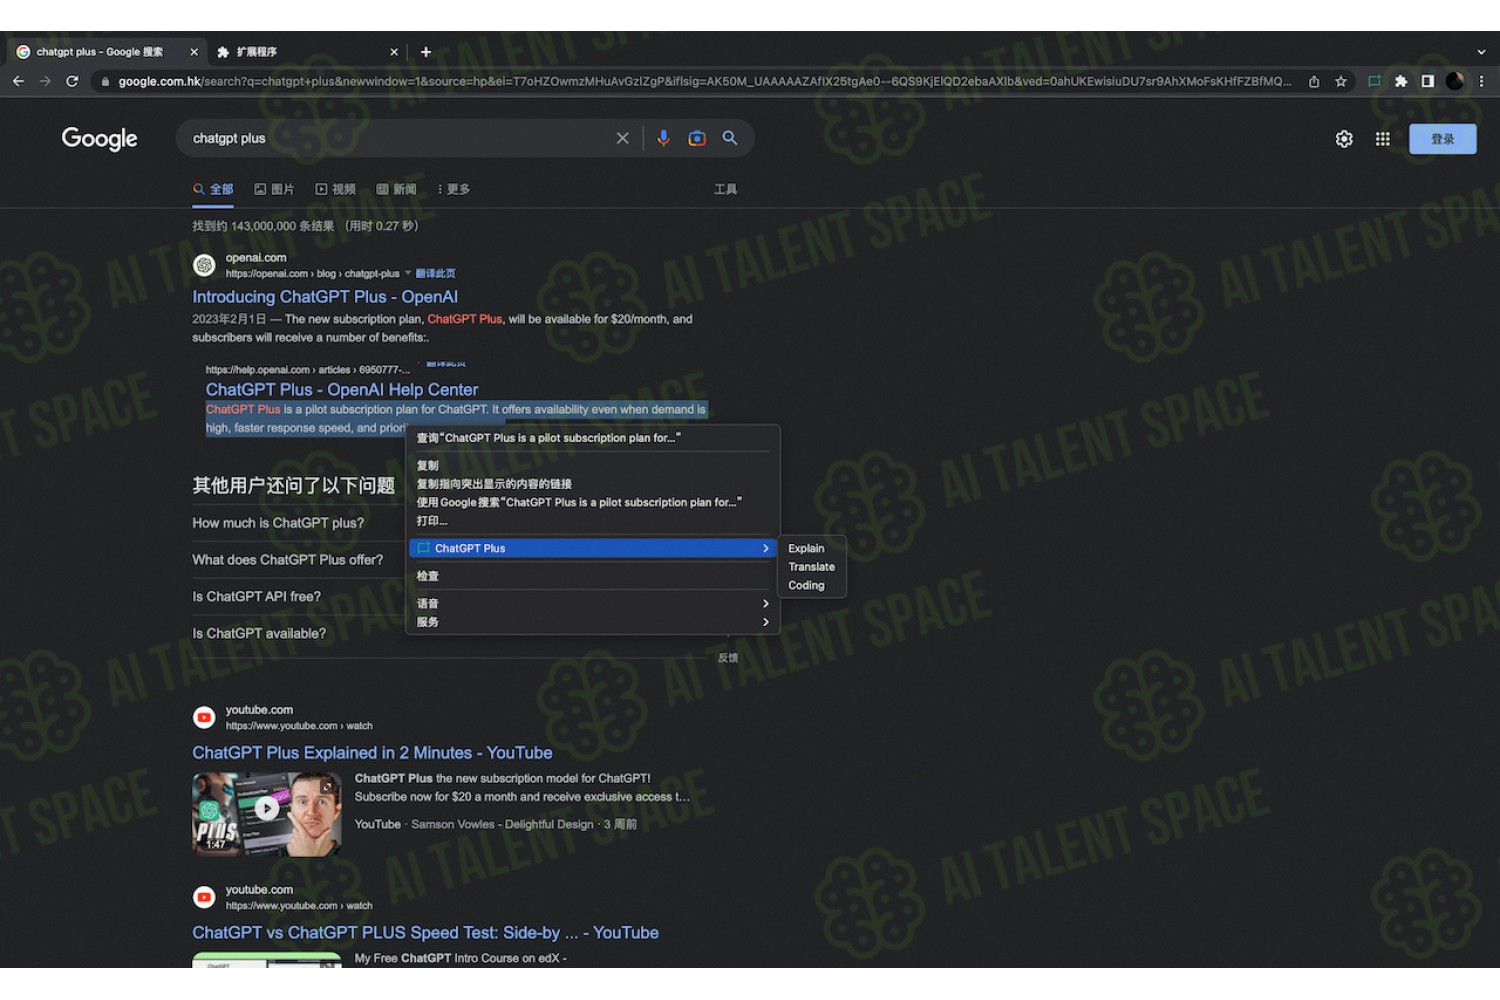The height and width of the screenshot is (1000, 1500).
Task: Expand the ChatGPT Plus submenu arrow
Action: pyautogui.click(x=766, y=548)
